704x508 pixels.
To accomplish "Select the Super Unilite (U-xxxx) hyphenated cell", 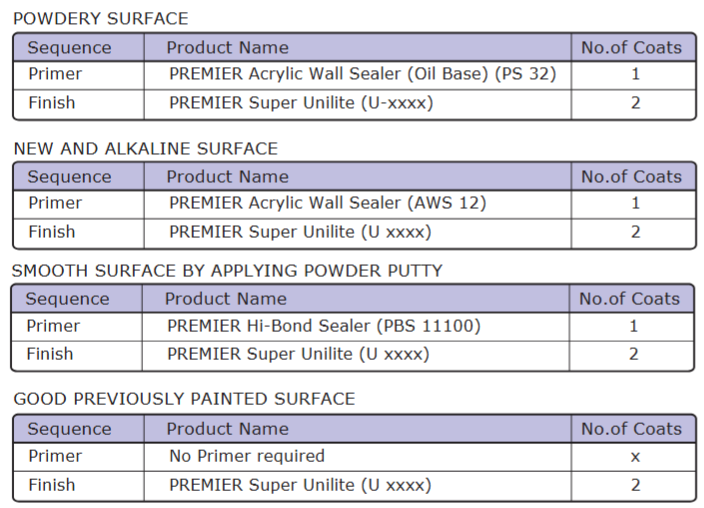I will [301, 102].
